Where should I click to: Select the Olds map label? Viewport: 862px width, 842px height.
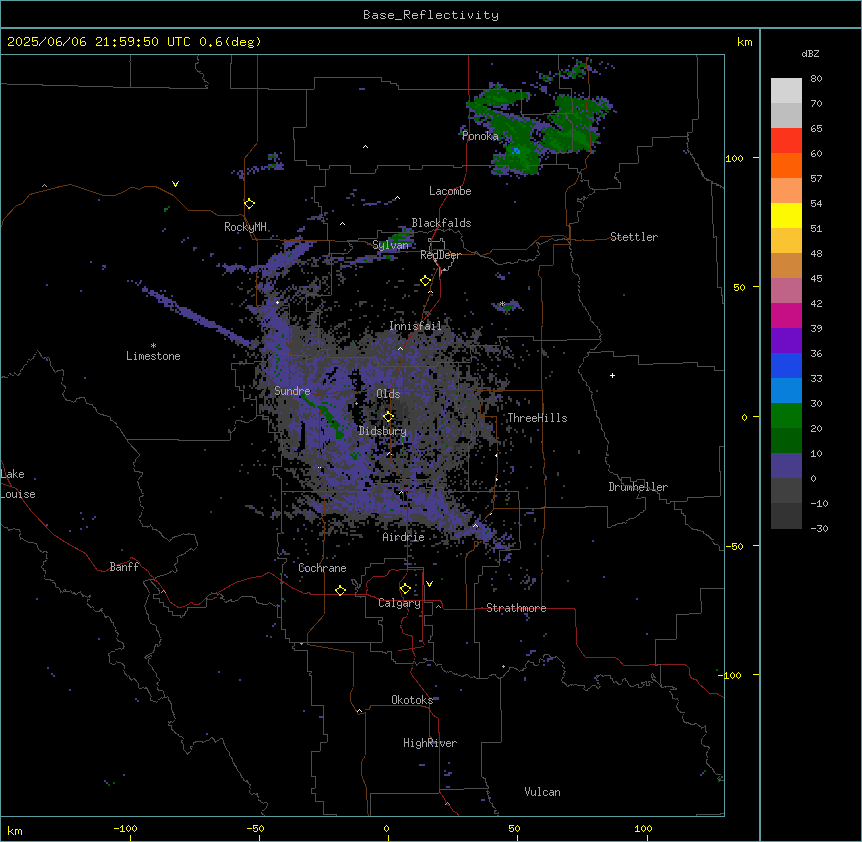tap(388, 394)
